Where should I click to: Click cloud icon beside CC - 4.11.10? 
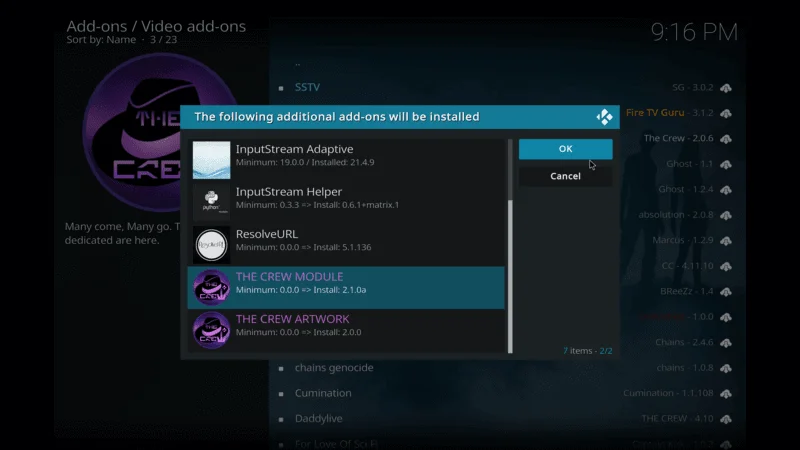[x=726, y=266]
